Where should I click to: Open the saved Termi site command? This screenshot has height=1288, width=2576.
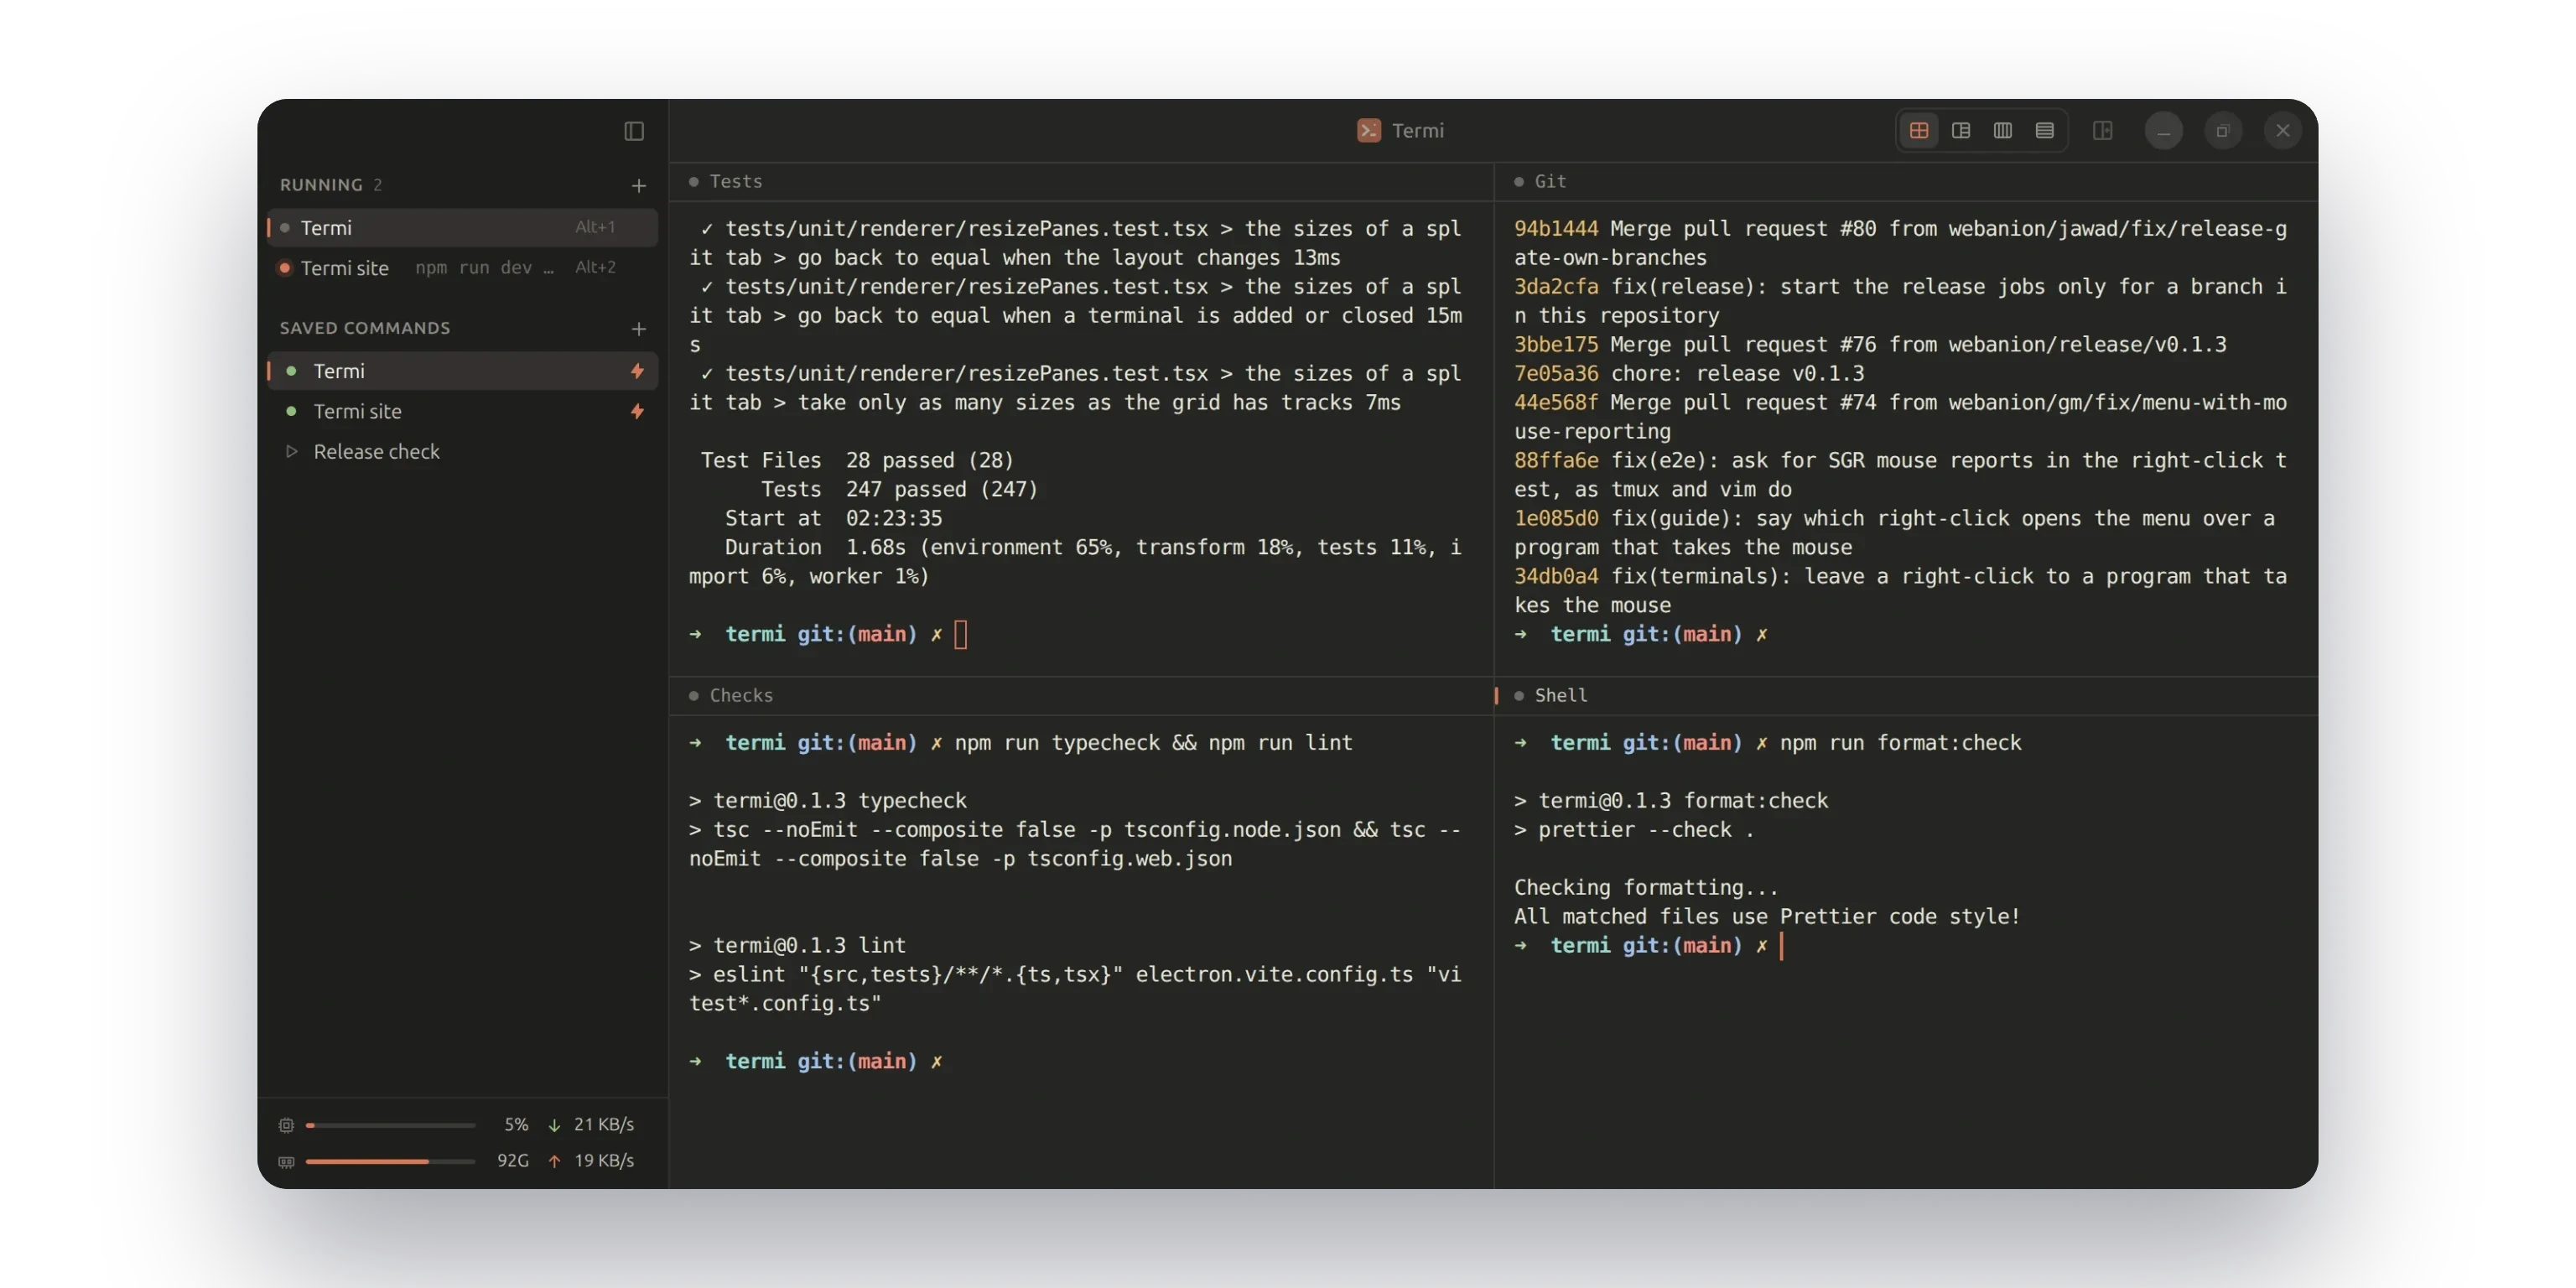click(462, 411)
